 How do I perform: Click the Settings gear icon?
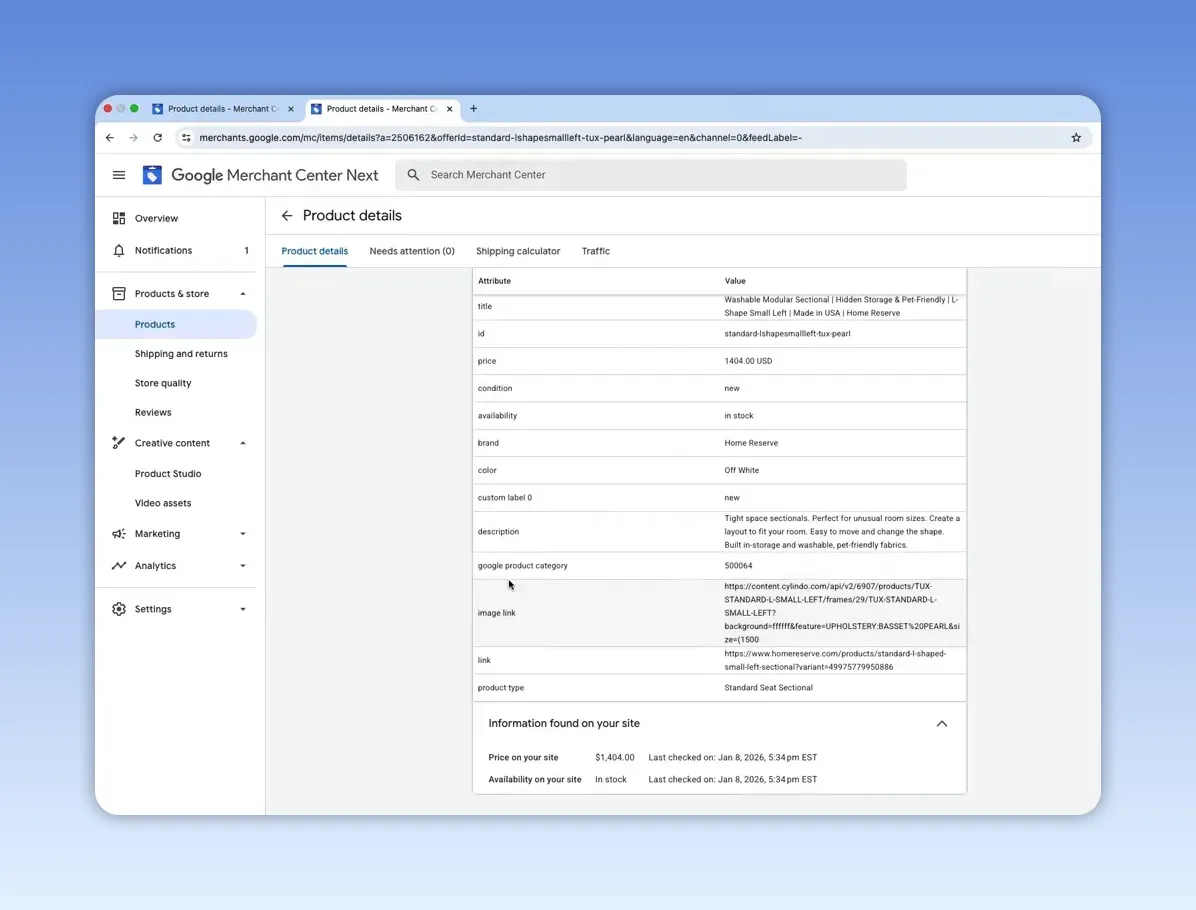(x=119, y=609)
